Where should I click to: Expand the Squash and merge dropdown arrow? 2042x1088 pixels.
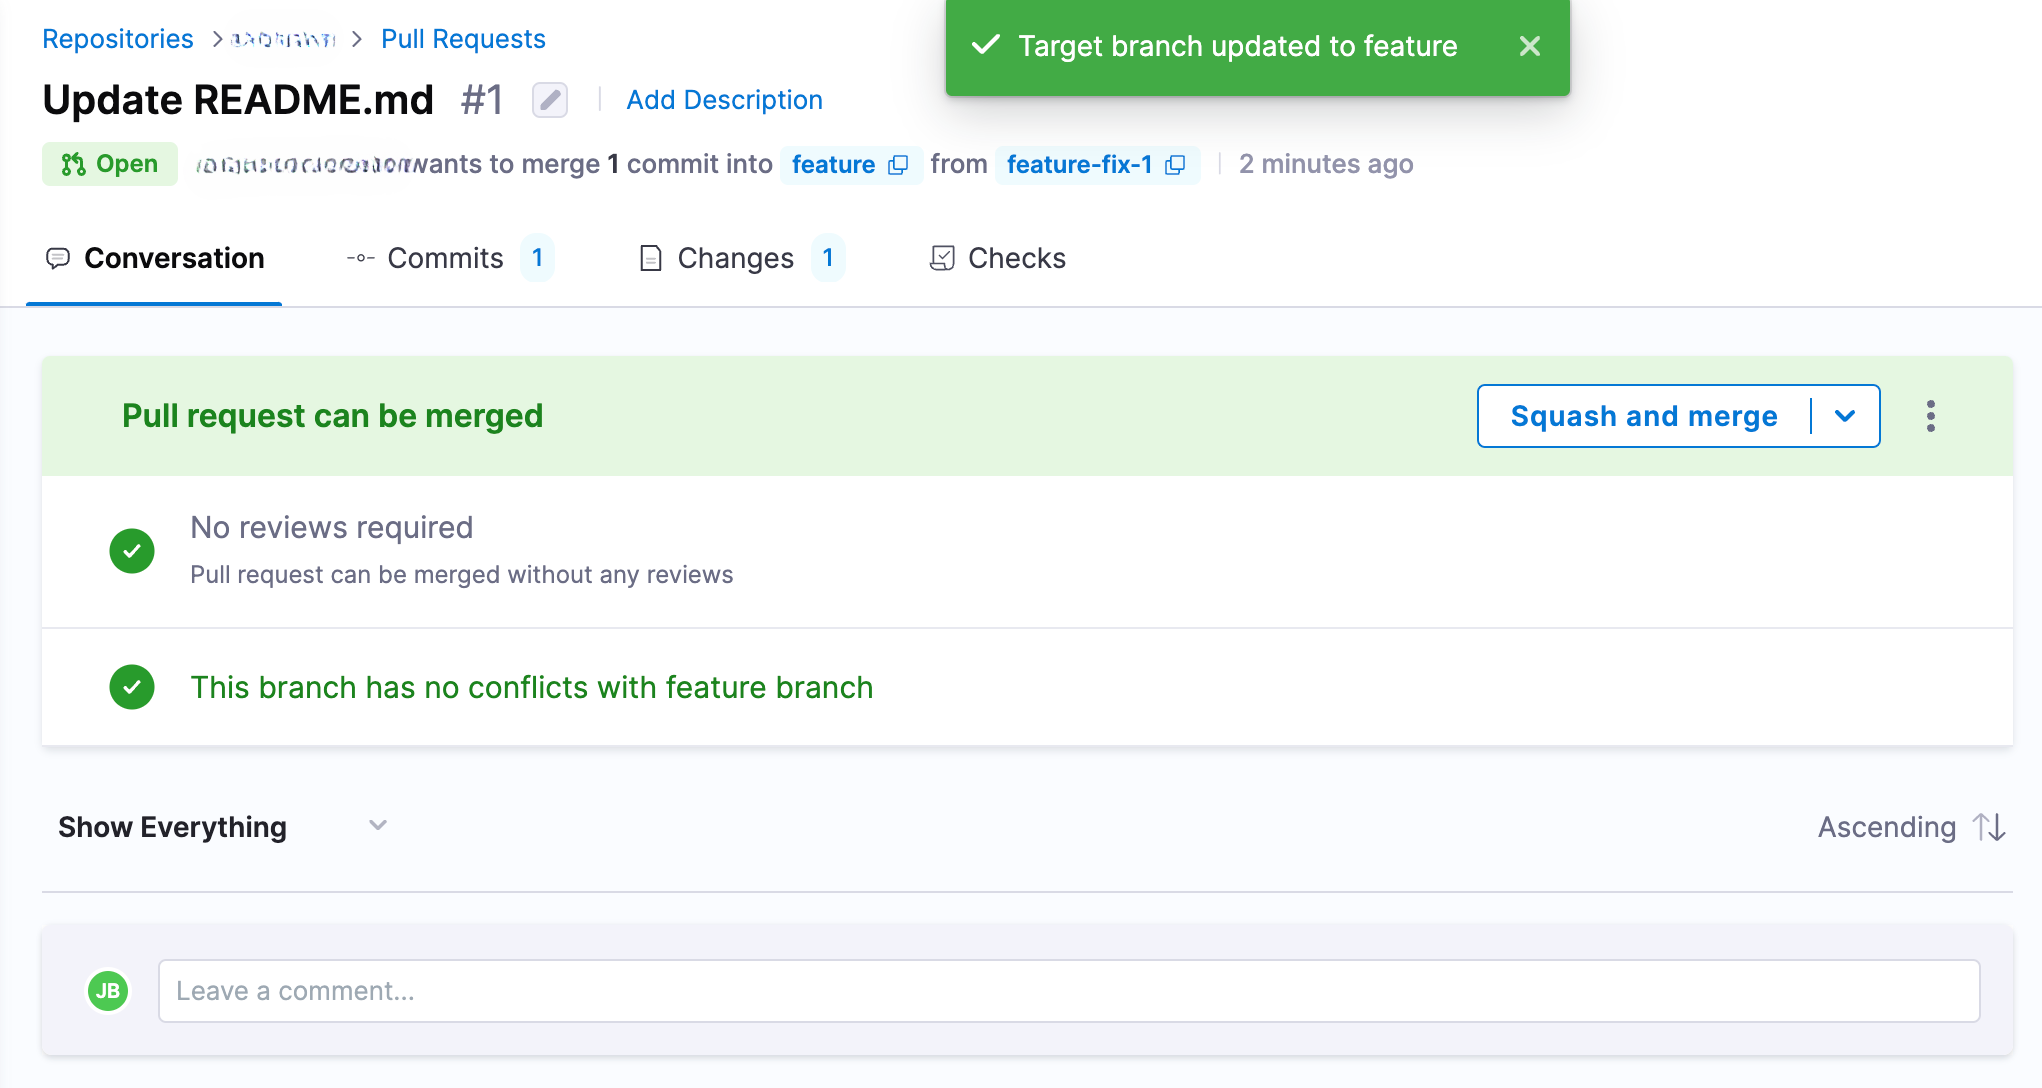[1845, 416]
